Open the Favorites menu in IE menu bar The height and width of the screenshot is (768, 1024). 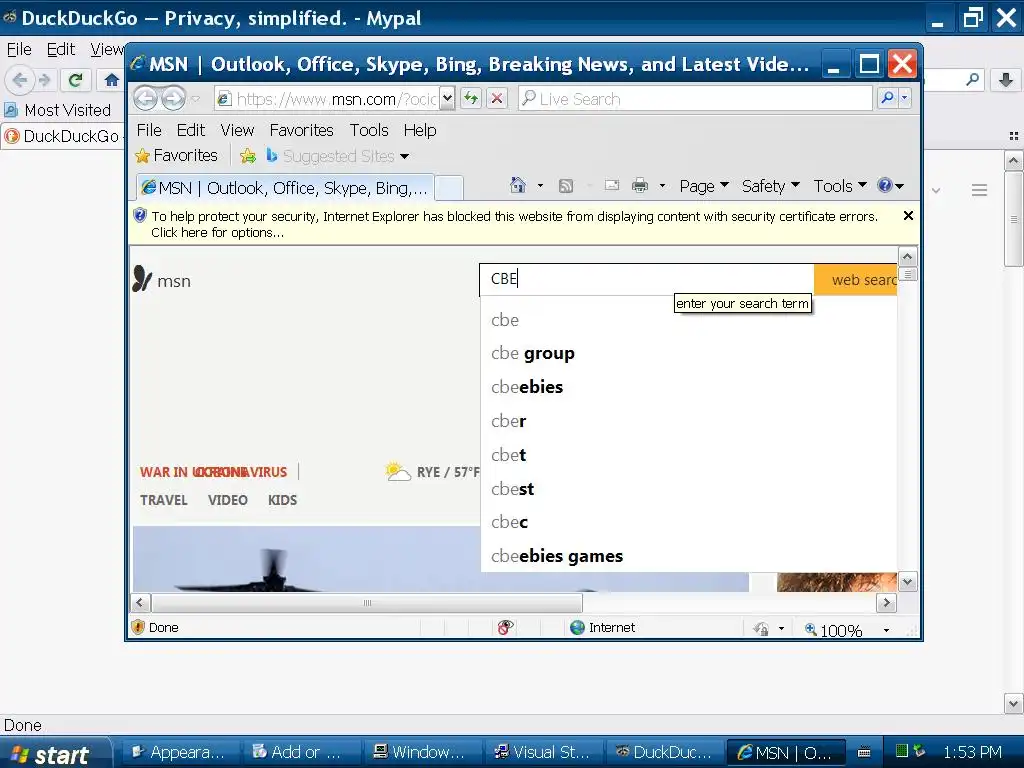[x=302, y=130]
